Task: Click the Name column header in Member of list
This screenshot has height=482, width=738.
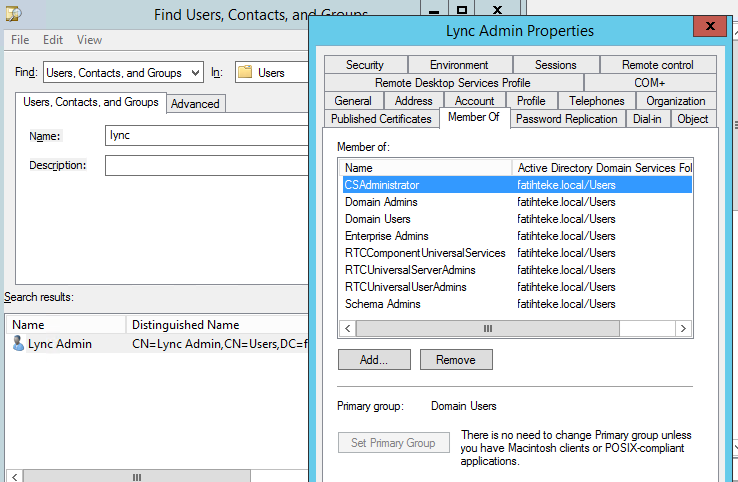Action: point(425,168)
